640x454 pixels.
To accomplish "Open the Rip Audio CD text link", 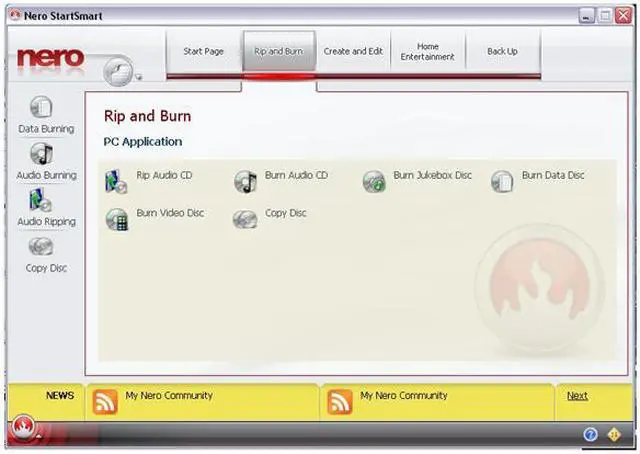I will click(x=164, y=175).
